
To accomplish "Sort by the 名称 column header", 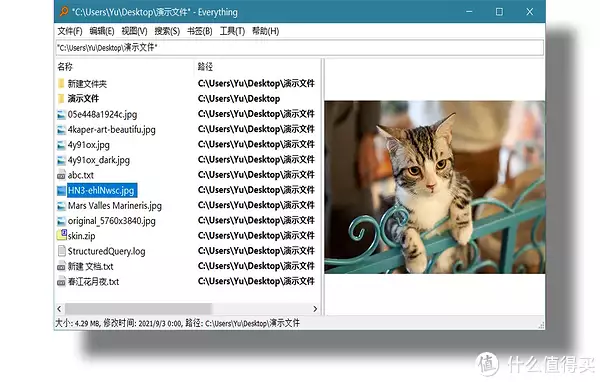I will tap(125, 67).
